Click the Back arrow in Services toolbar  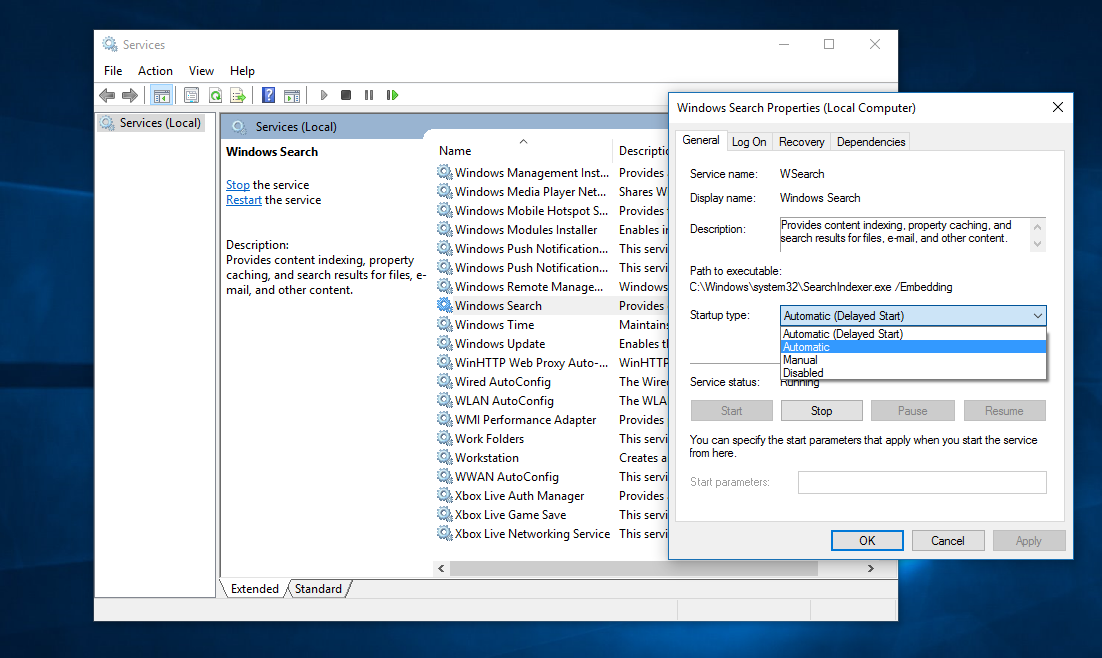point(107,95)
